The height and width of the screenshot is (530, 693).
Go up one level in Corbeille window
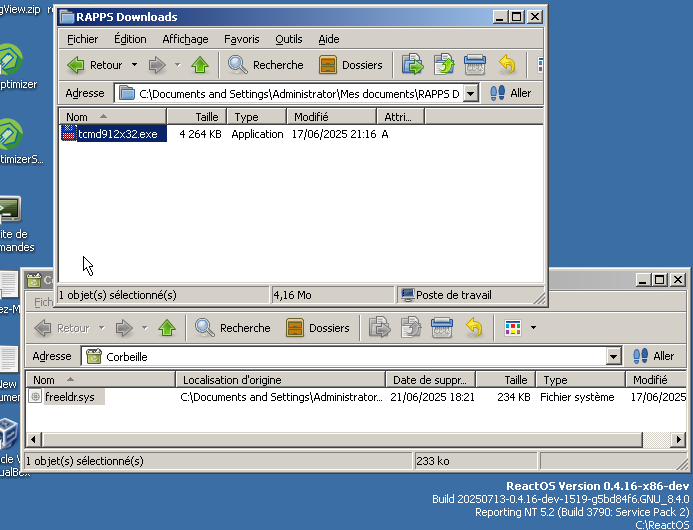167,328
